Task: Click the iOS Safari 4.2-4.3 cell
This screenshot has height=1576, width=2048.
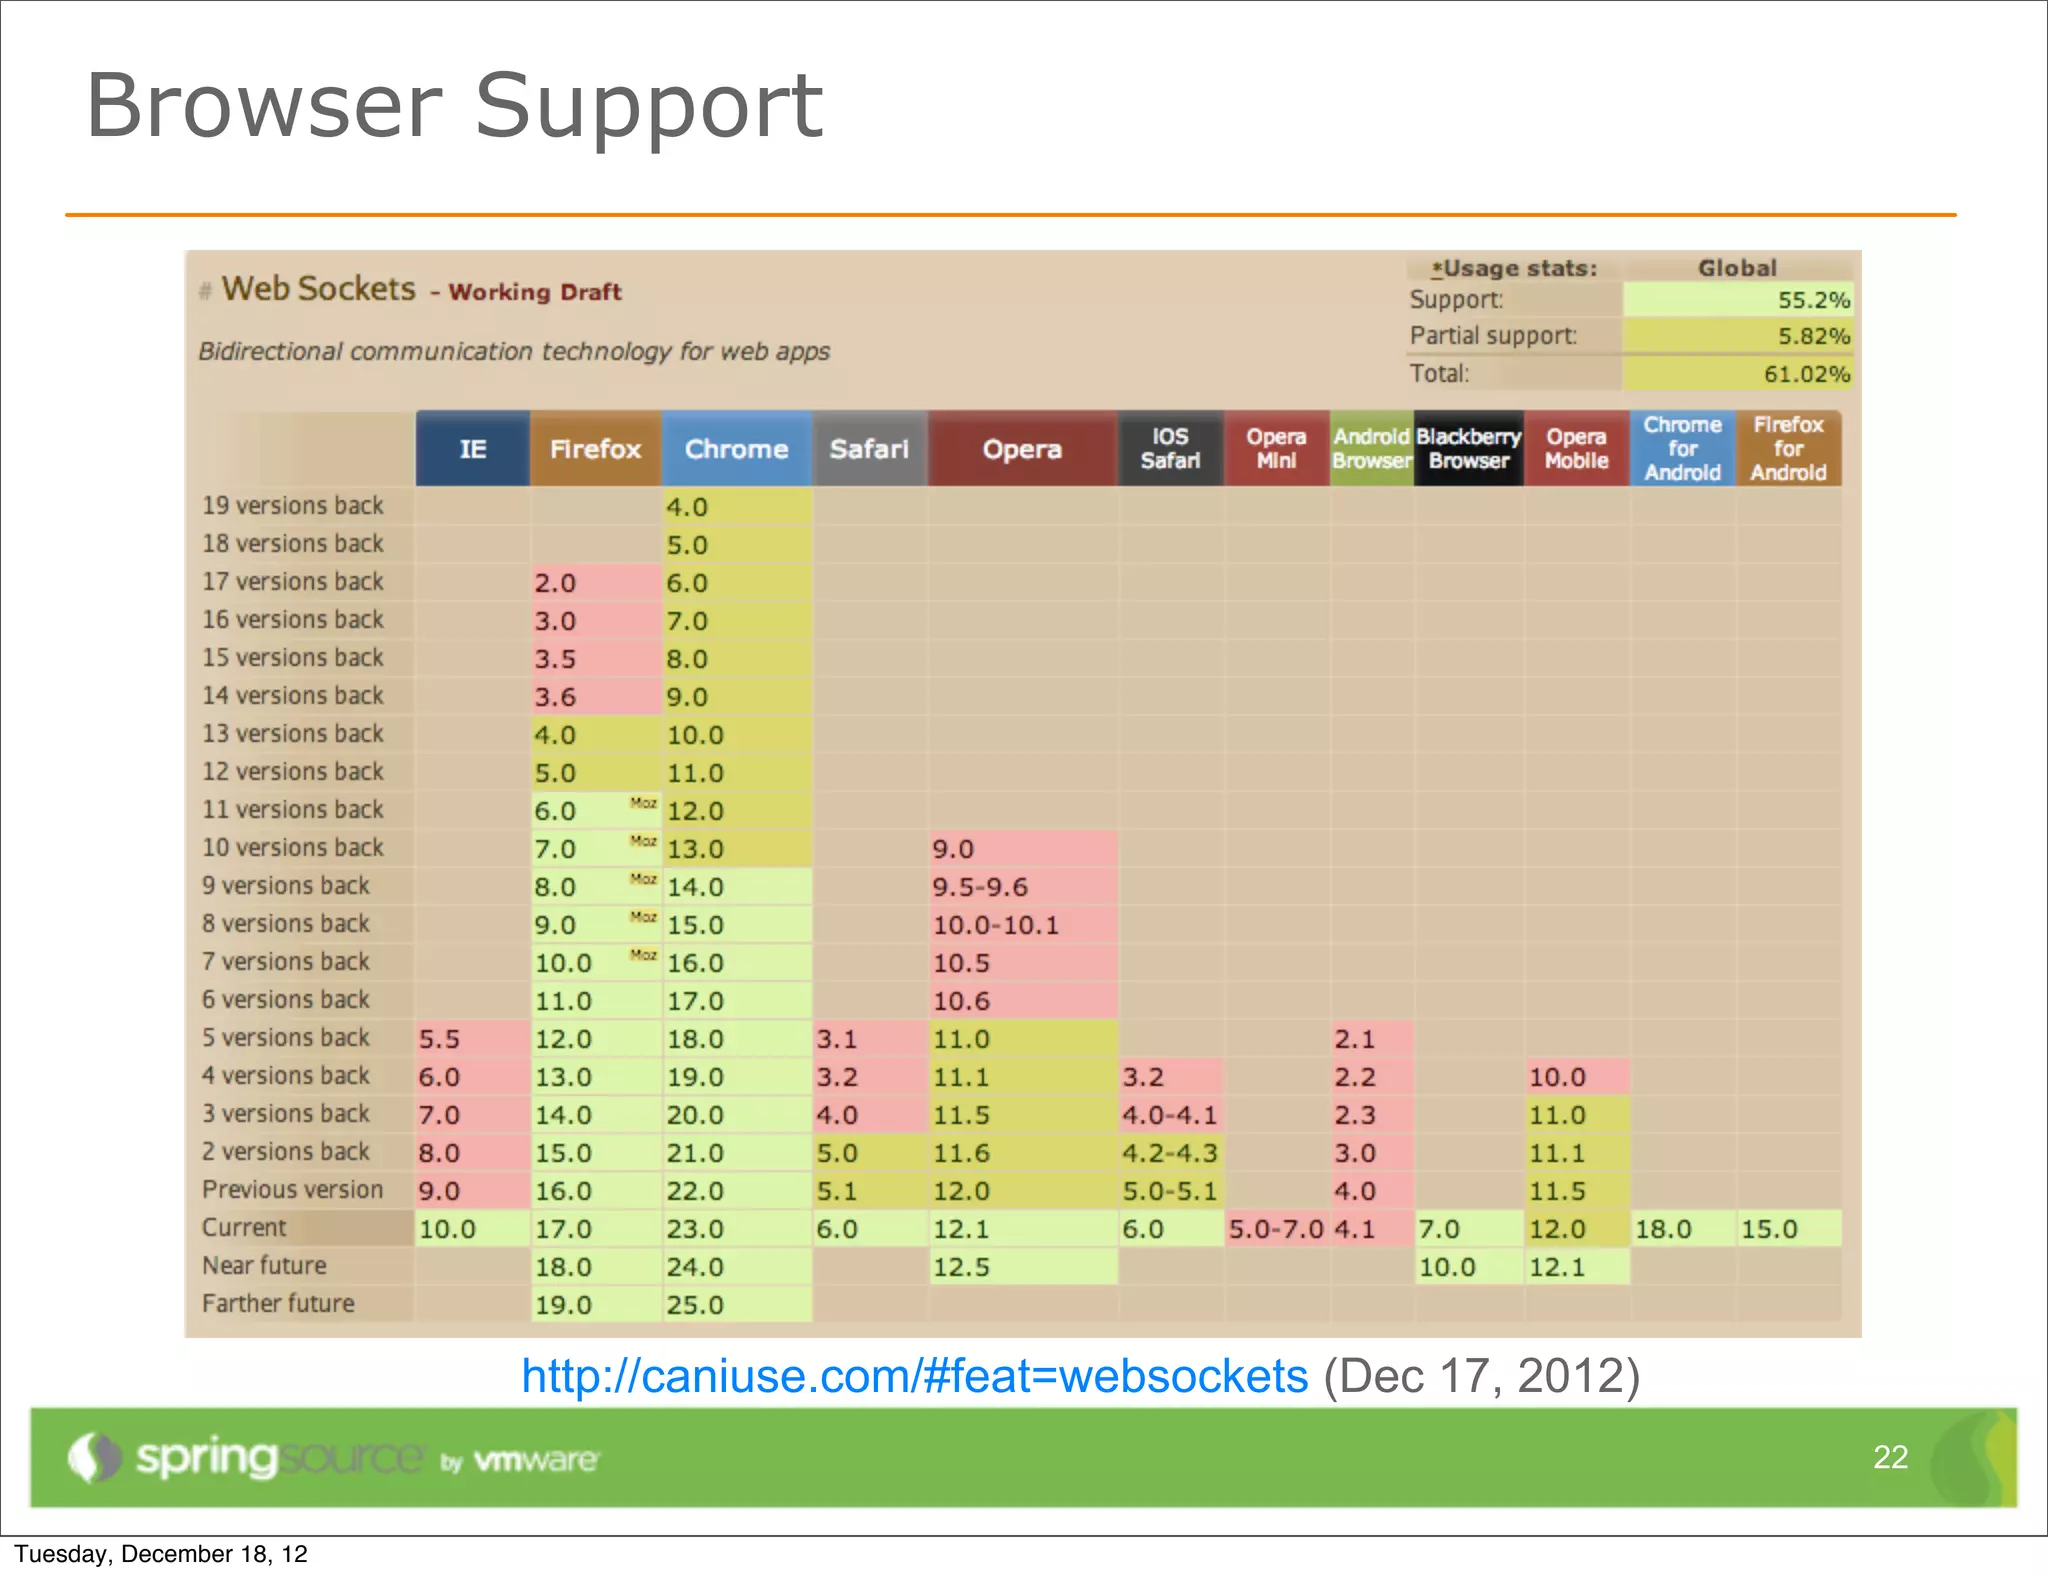Action: tap(1171, 1153)
